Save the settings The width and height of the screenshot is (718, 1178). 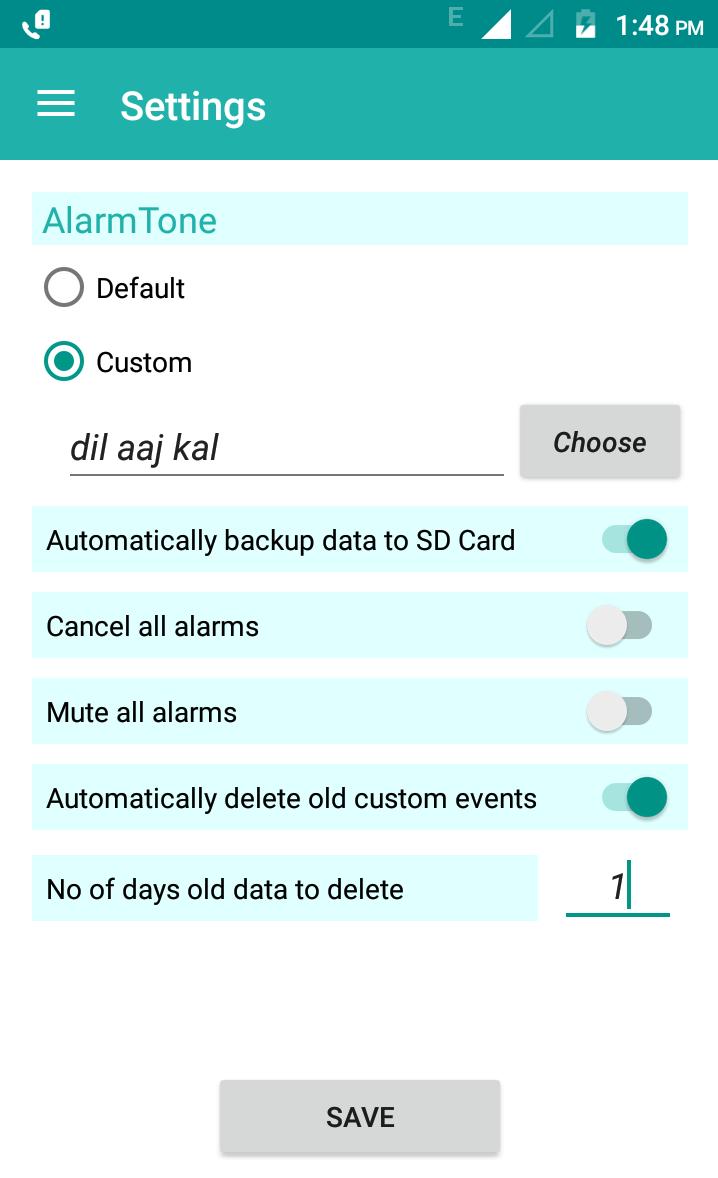pyautogui.click(x=360, y=1116)
